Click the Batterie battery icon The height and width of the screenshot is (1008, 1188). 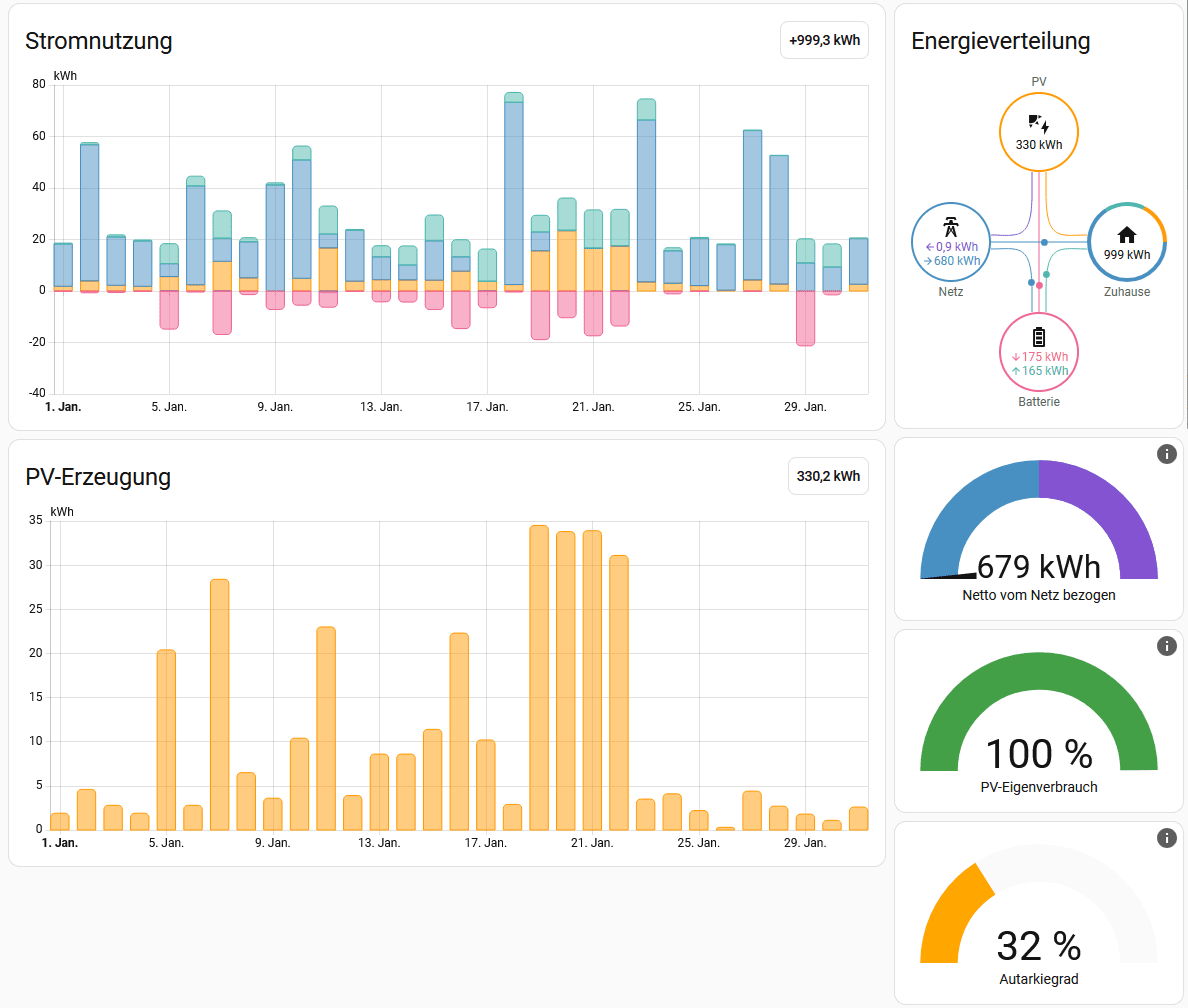click(x=1039, y=337)
